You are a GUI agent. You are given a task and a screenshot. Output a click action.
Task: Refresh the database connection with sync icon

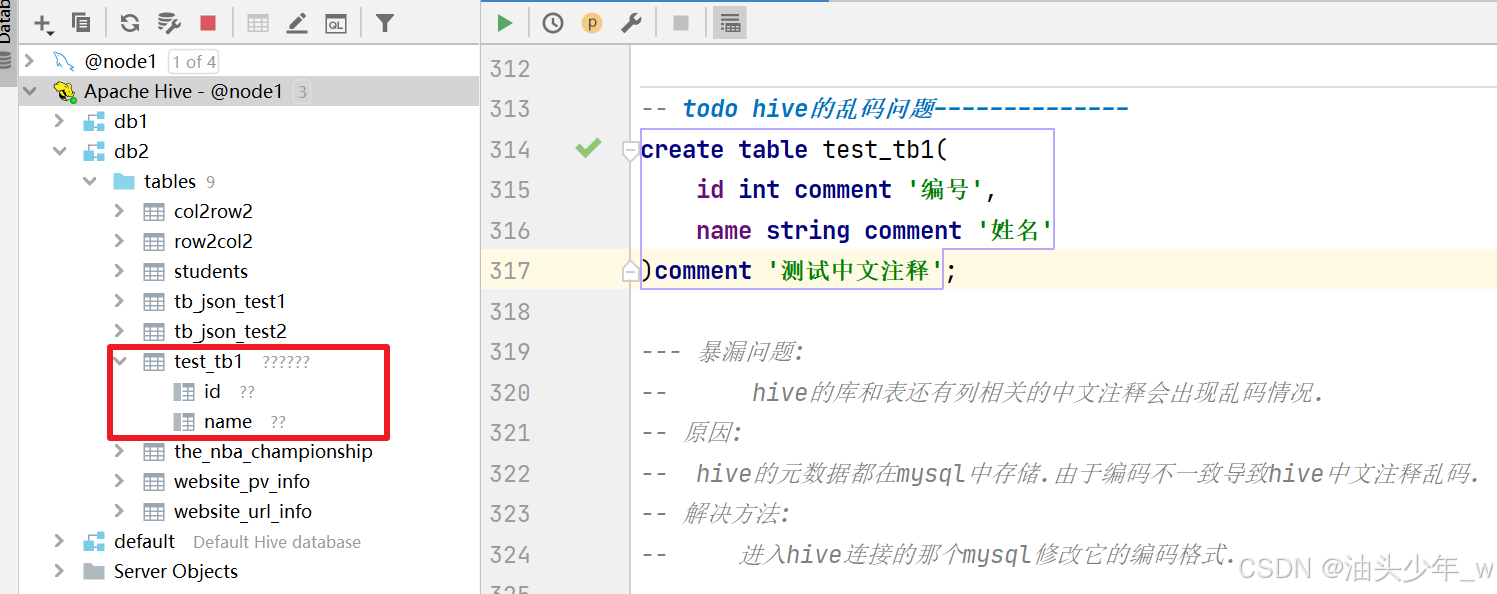coord(130,22)
